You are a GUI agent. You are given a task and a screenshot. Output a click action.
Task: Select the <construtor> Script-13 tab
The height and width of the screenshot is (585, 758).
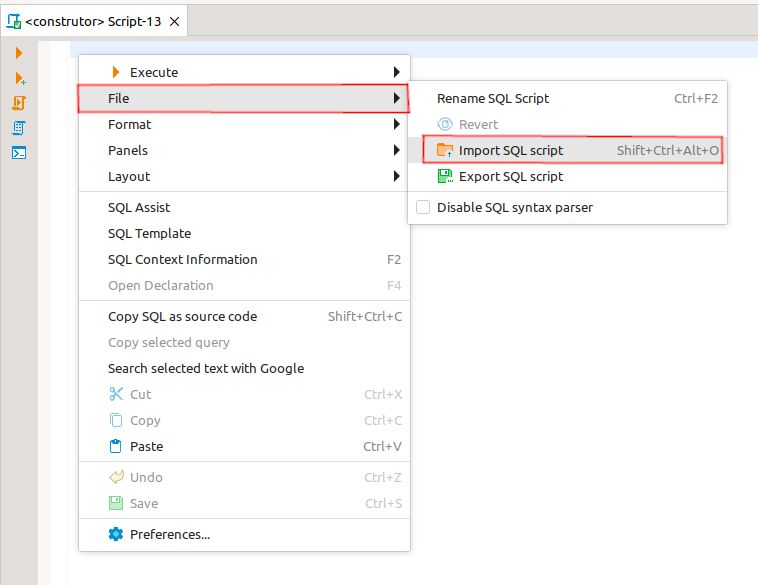(92, 21)
